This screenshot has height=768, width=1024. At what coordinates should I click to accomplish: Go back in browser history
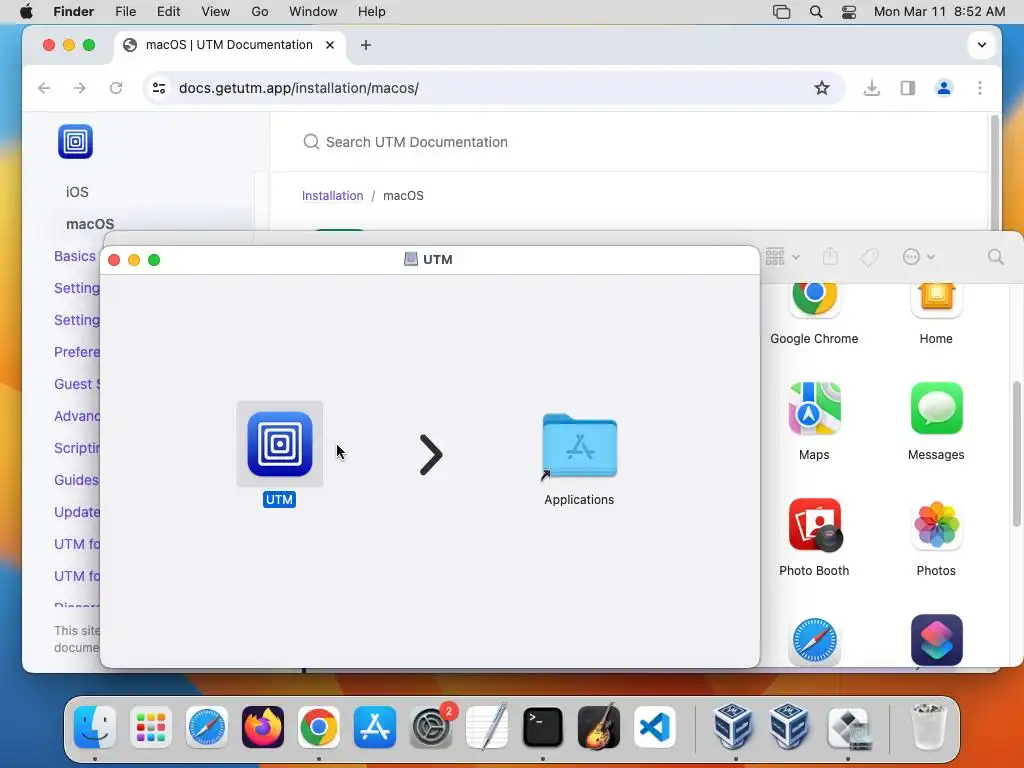pos(44,88)
